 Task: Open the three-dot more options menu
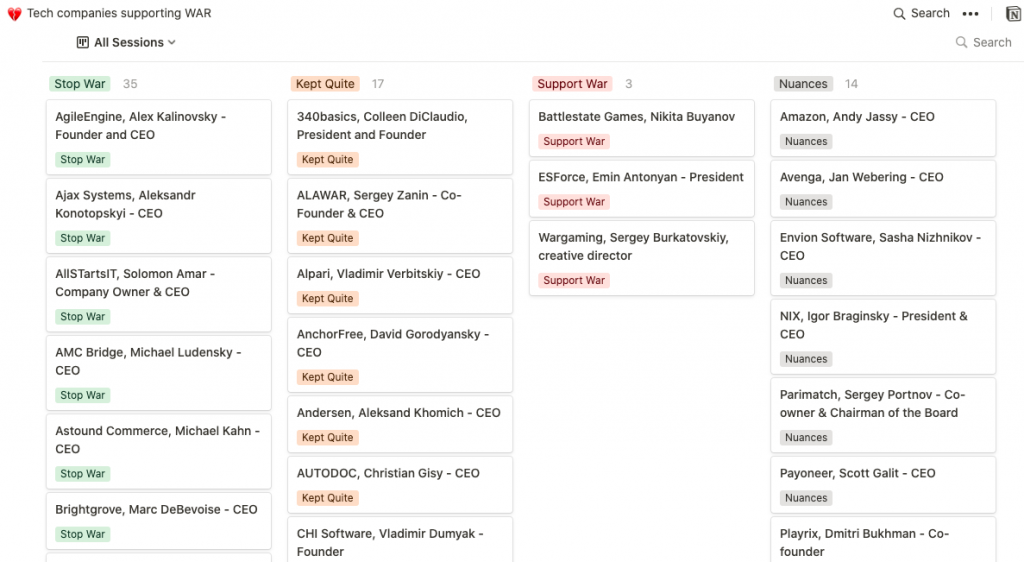point(970,14)
